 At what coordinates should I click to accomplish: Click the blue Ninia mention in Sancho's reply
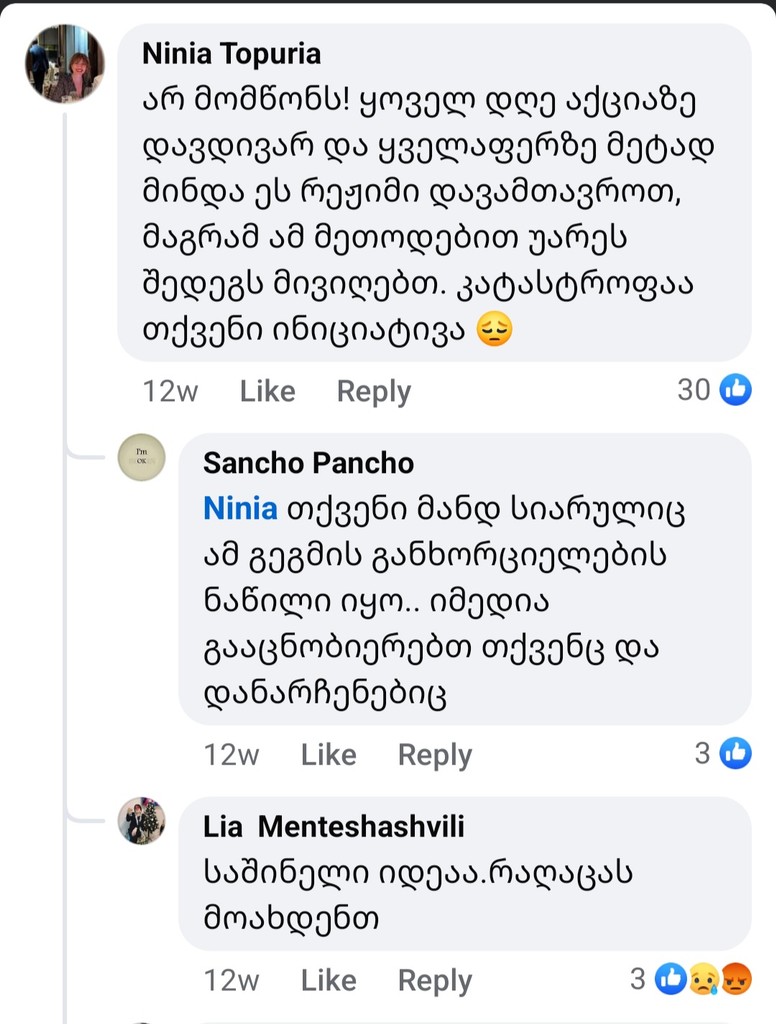(240, 508)
